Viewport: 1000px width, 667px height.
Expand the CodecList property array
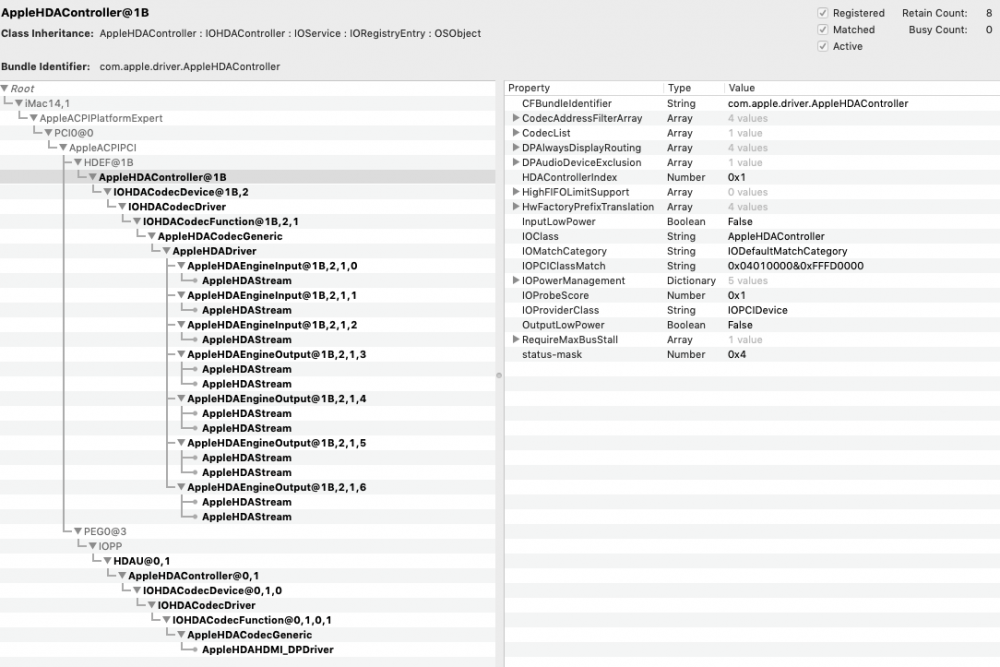coord(515,133)
